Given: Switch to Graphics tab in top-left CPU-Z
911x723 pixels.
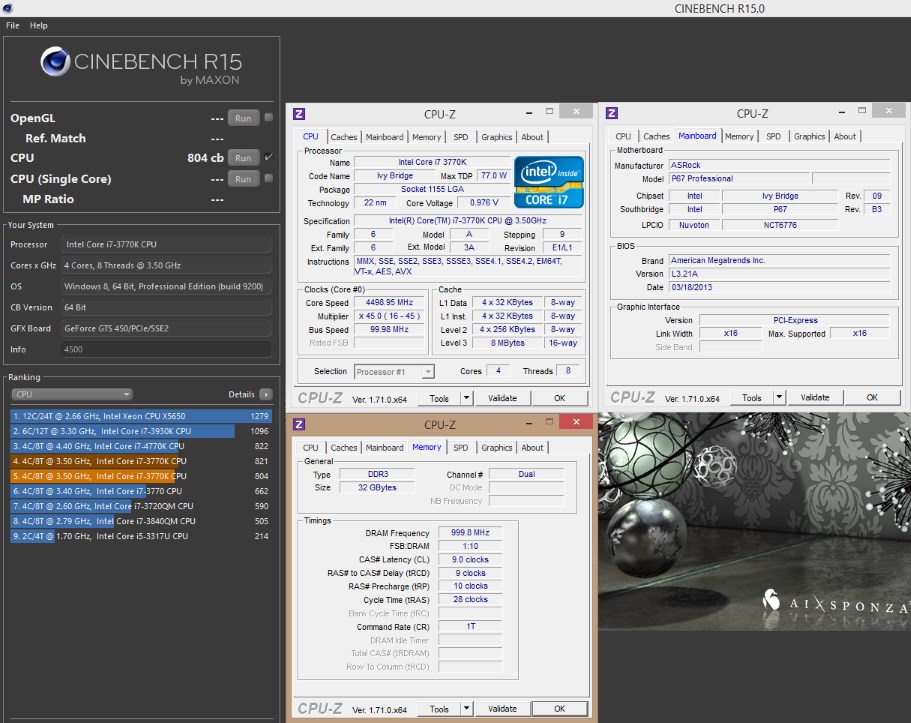Looking at the screenshot, I should pyautogui.click(x=497, y=137).
